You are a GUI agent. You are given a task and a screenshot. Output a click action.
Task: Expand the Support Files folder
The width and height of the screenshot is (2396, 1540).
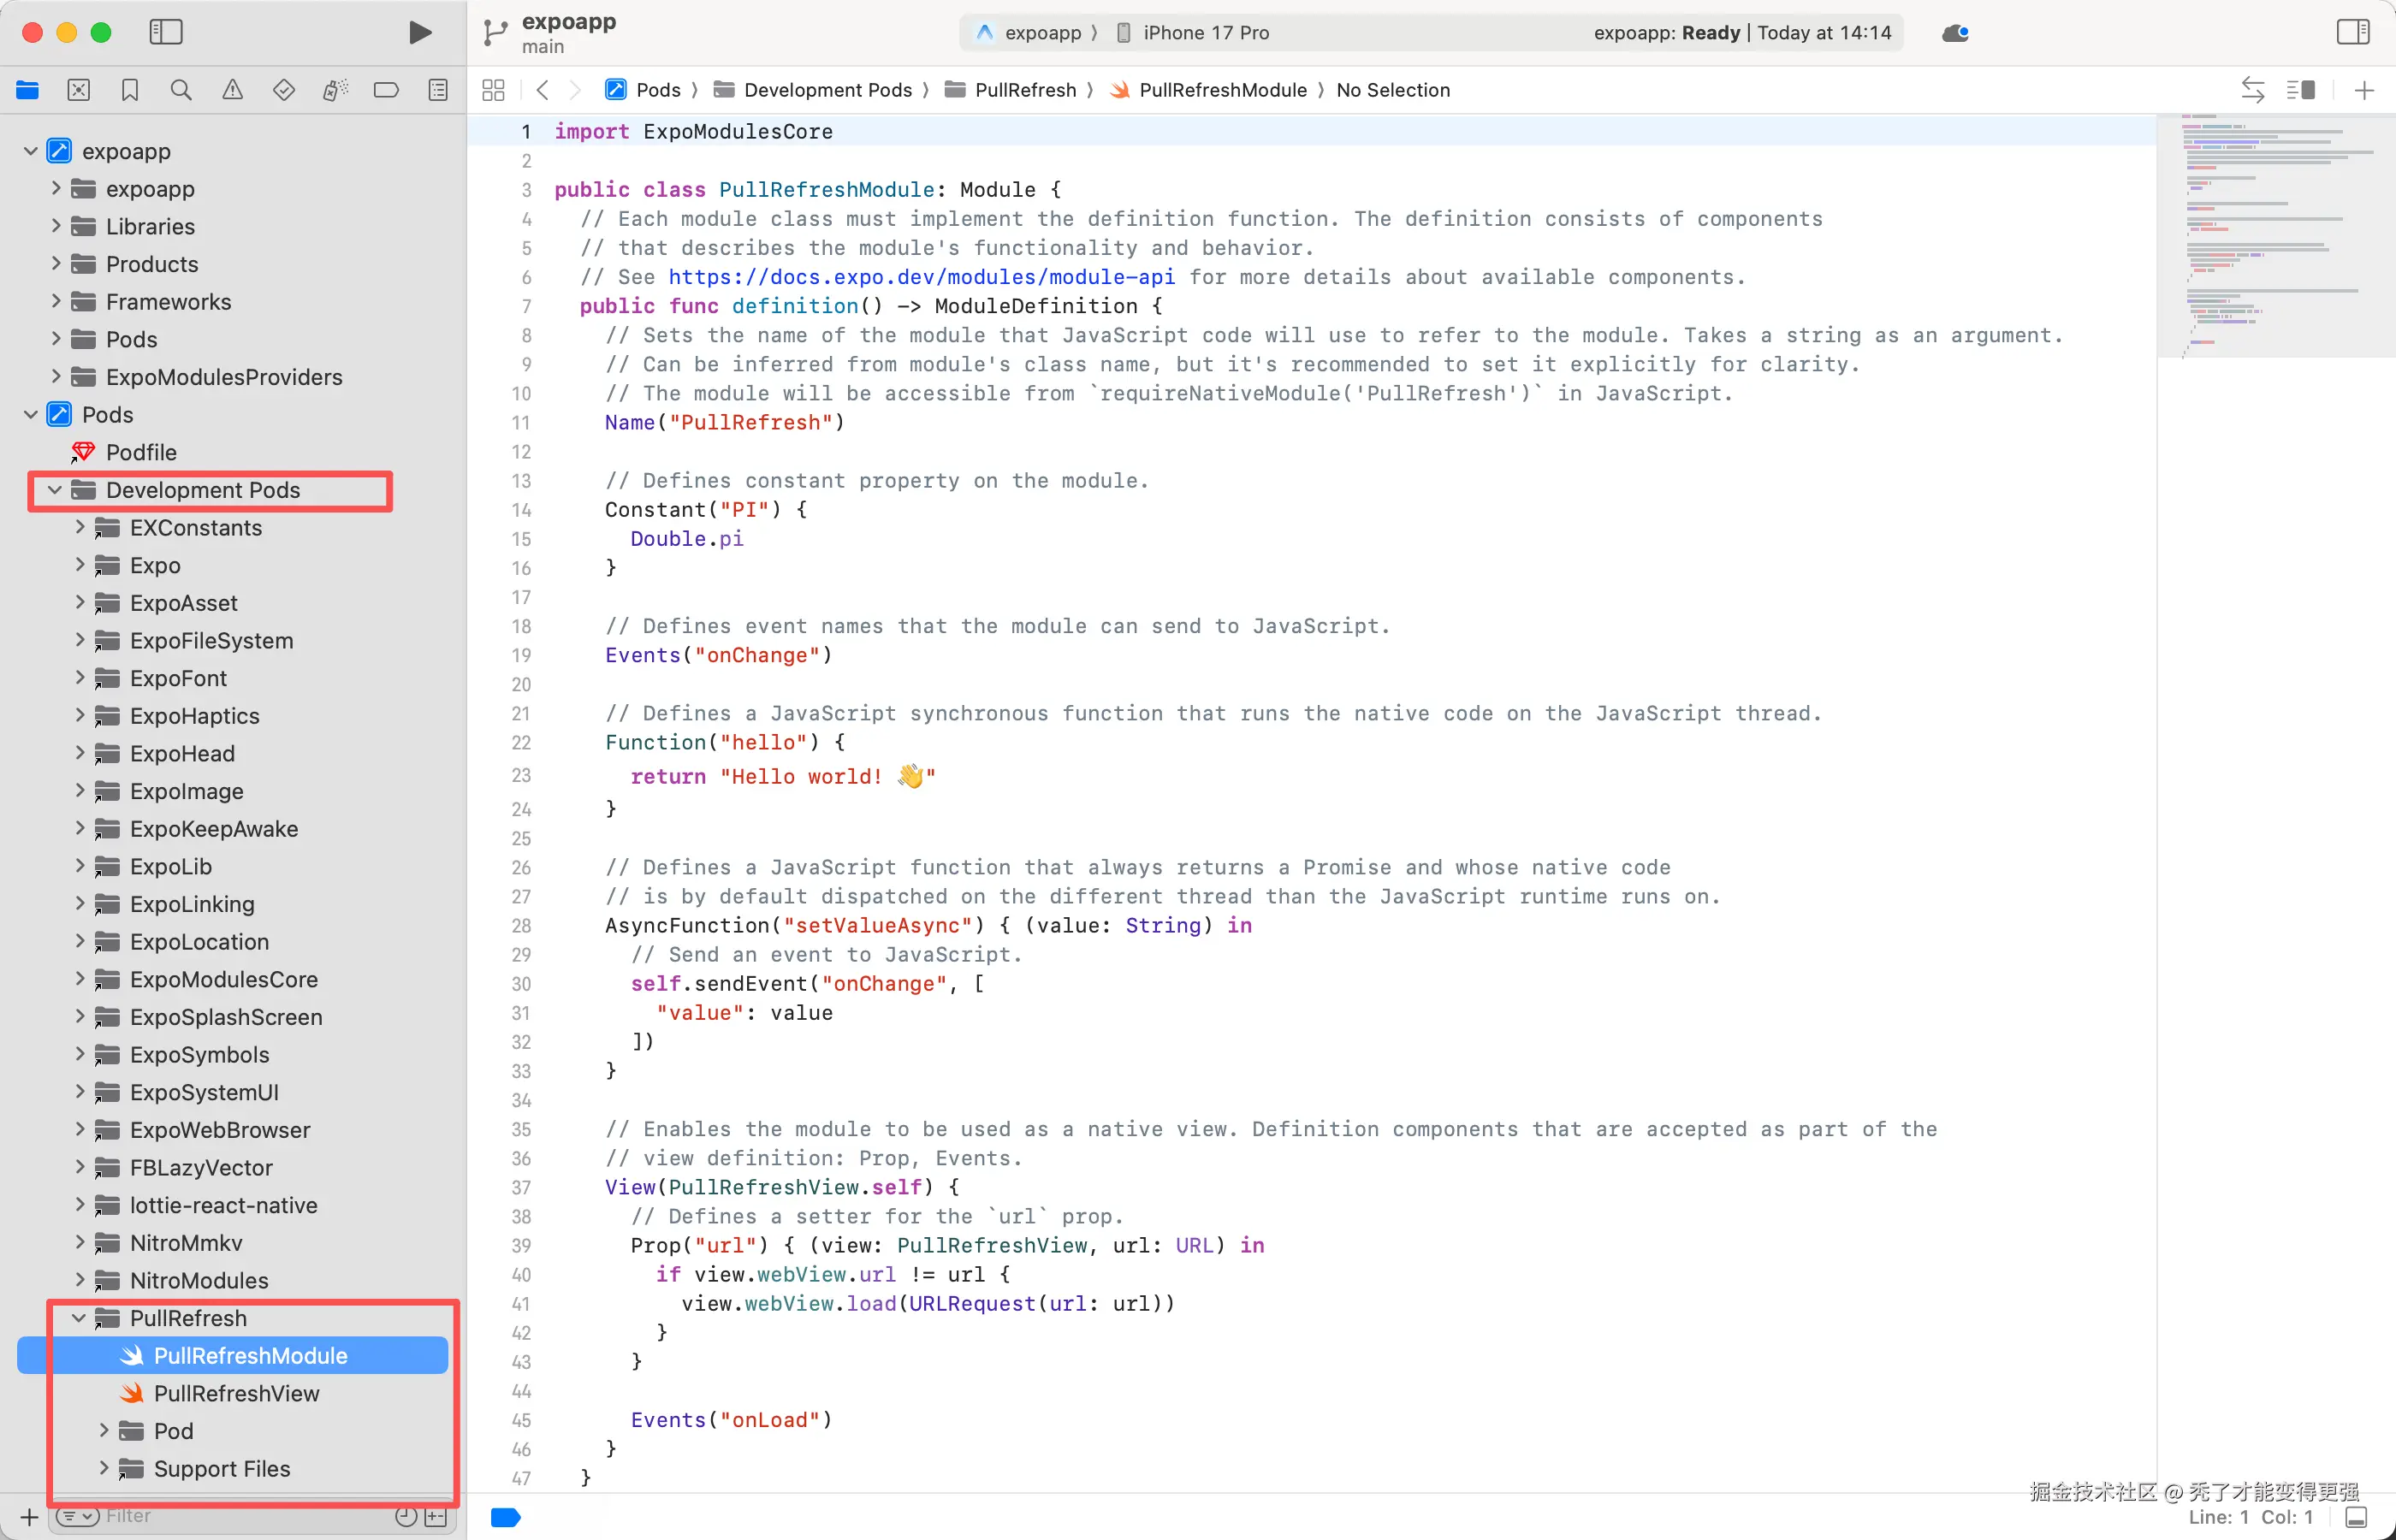[104, 1468]
